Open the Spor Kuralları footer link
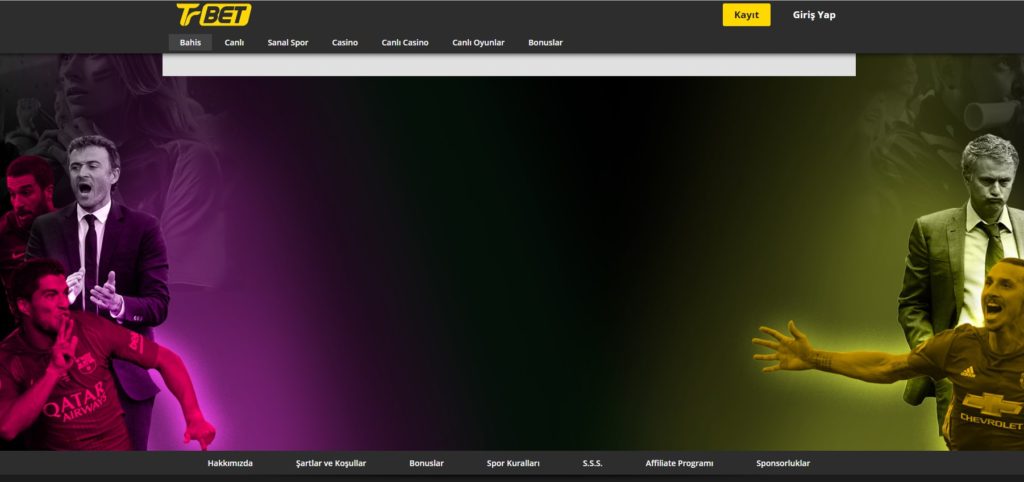The width and height of the screenshot is (1024, 482). coord(513,464)
